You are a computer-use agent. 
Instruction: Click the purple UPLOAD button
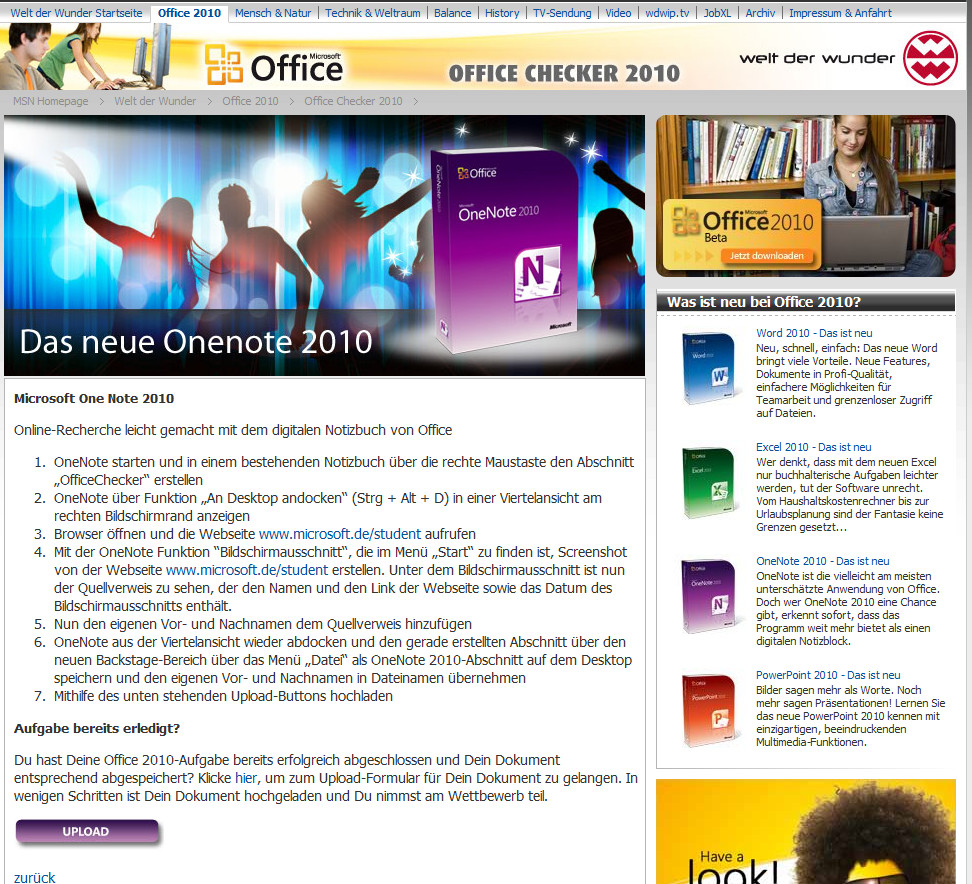(87, 832)
